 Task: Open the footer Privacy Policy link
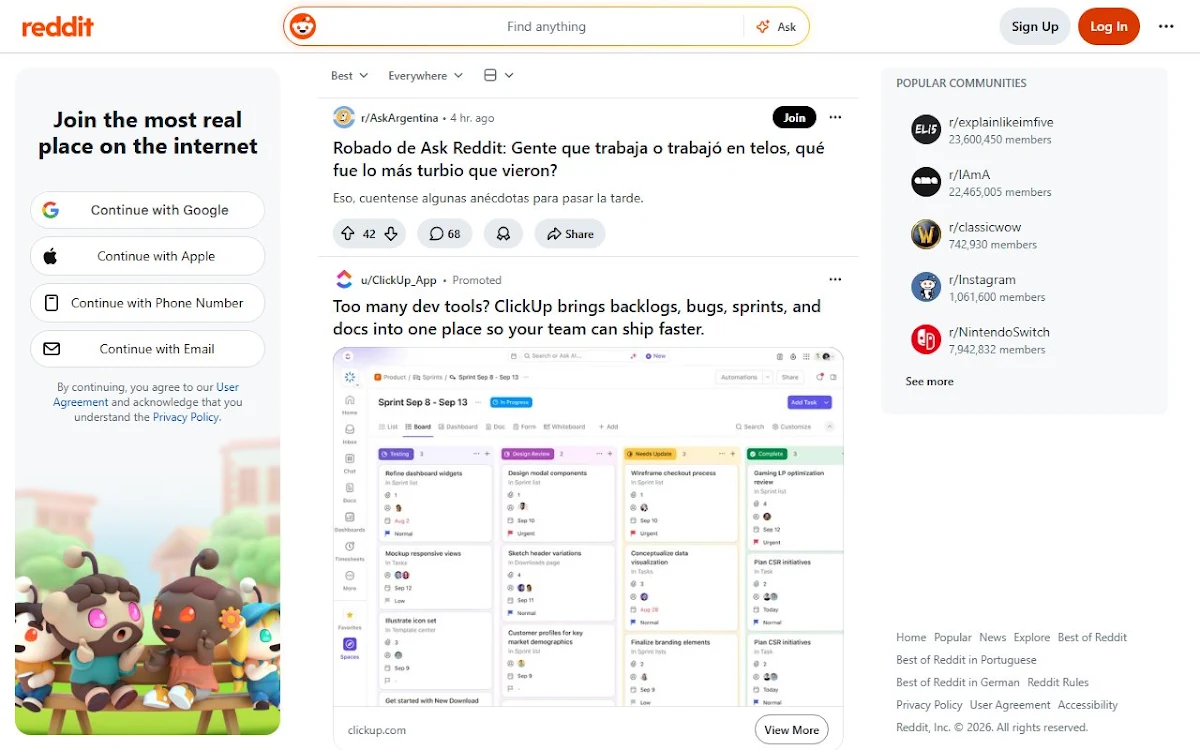pyautogui.click(x=929, y=705)
